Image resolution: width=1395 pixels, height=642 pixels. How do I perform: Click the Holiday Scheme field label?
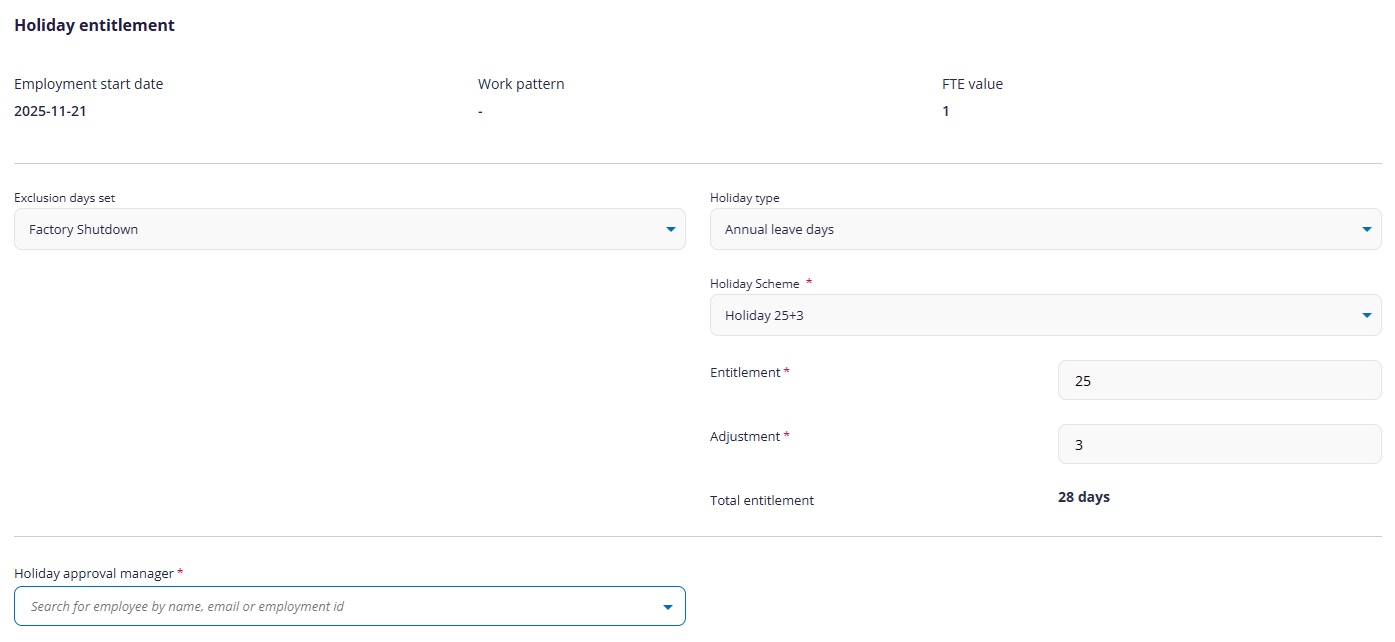(754, 284)
